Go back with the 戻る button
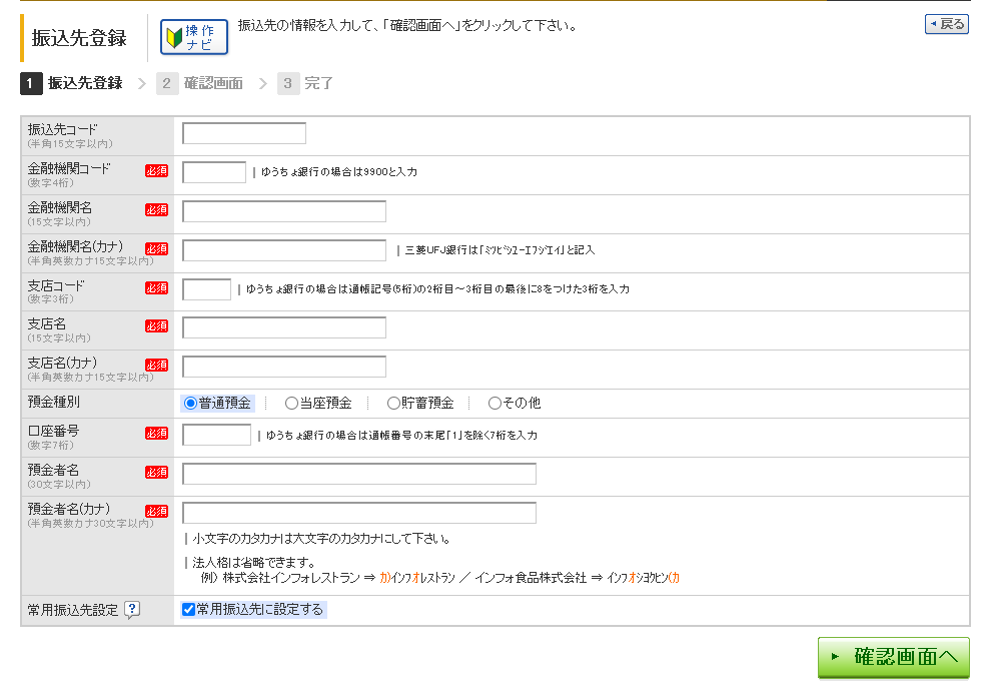 [946, 24]
